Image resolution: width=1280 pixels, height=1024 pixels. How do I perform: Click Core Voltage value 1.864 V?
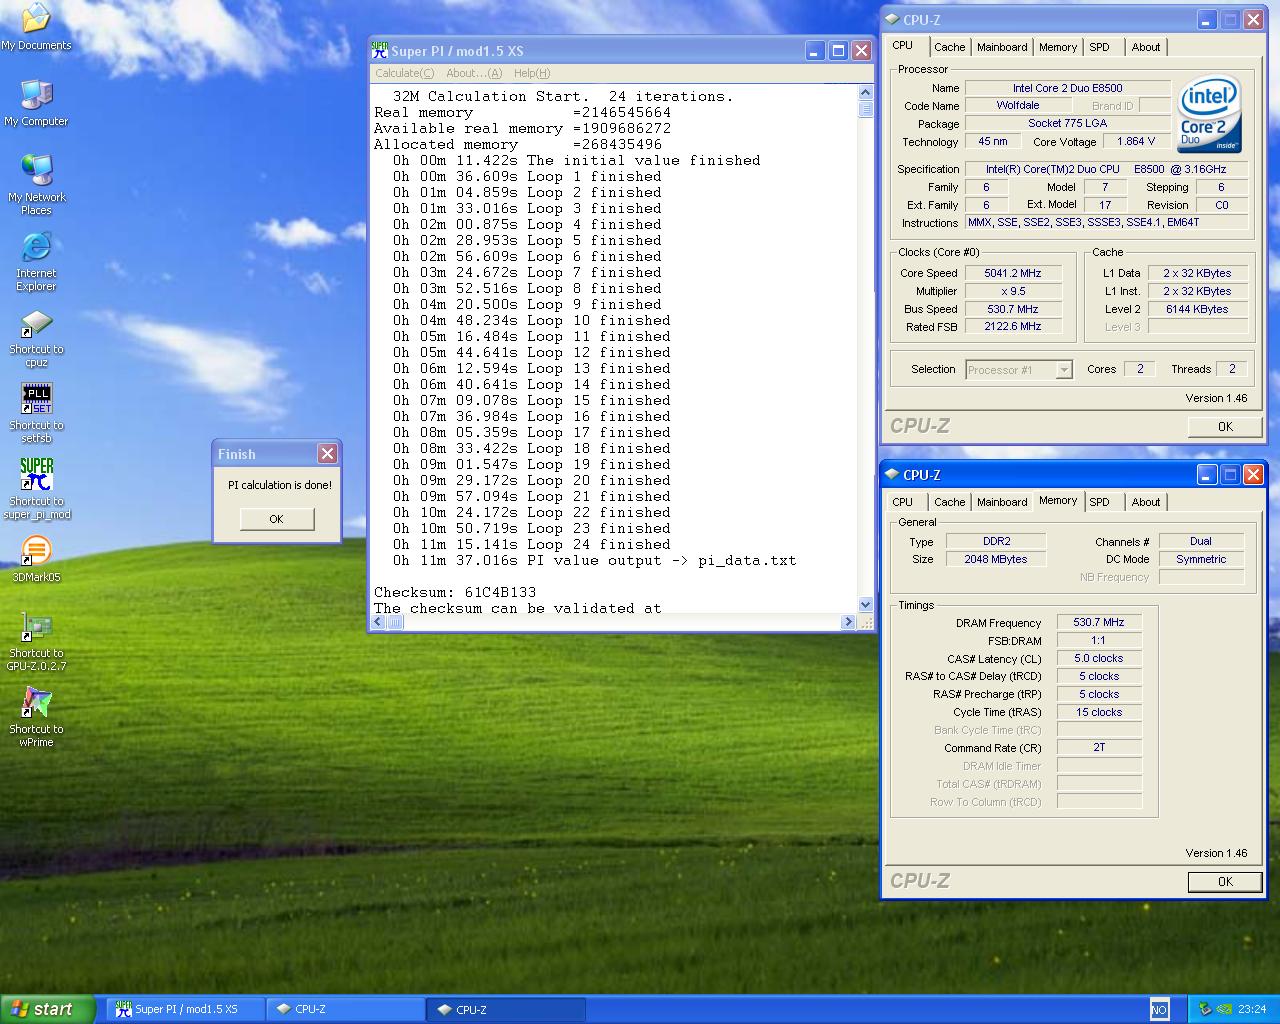tap(1135, 142)
